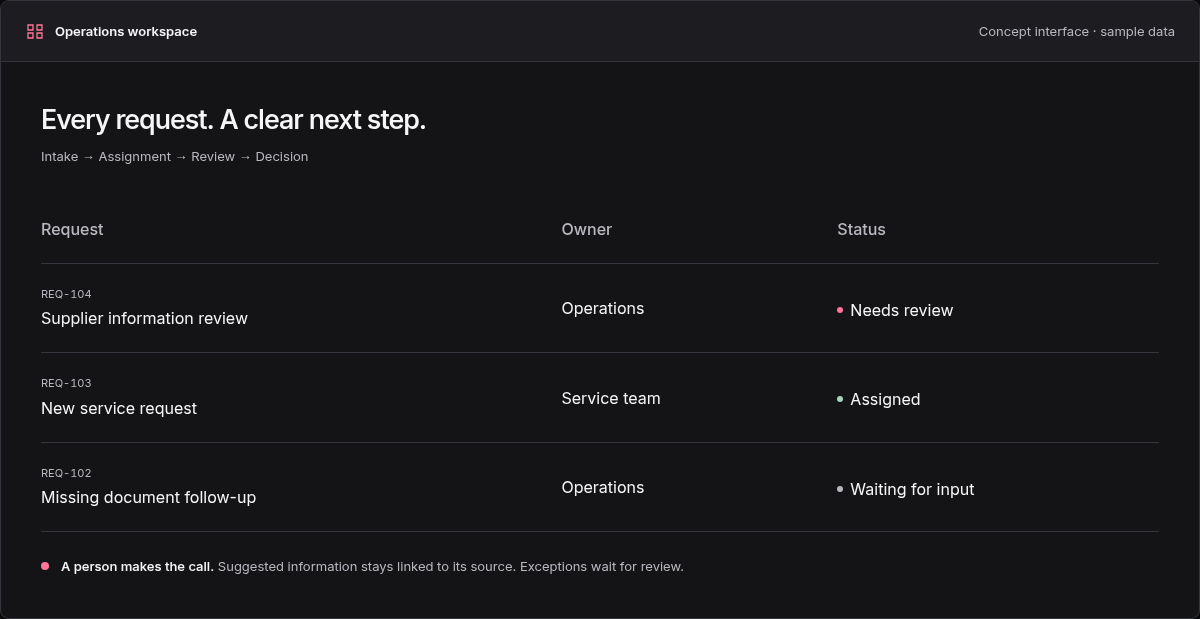Click the Operations workspace grid logo icon
The width and height of the screenshot is (1200, 619).
click(x=35, y=32)
